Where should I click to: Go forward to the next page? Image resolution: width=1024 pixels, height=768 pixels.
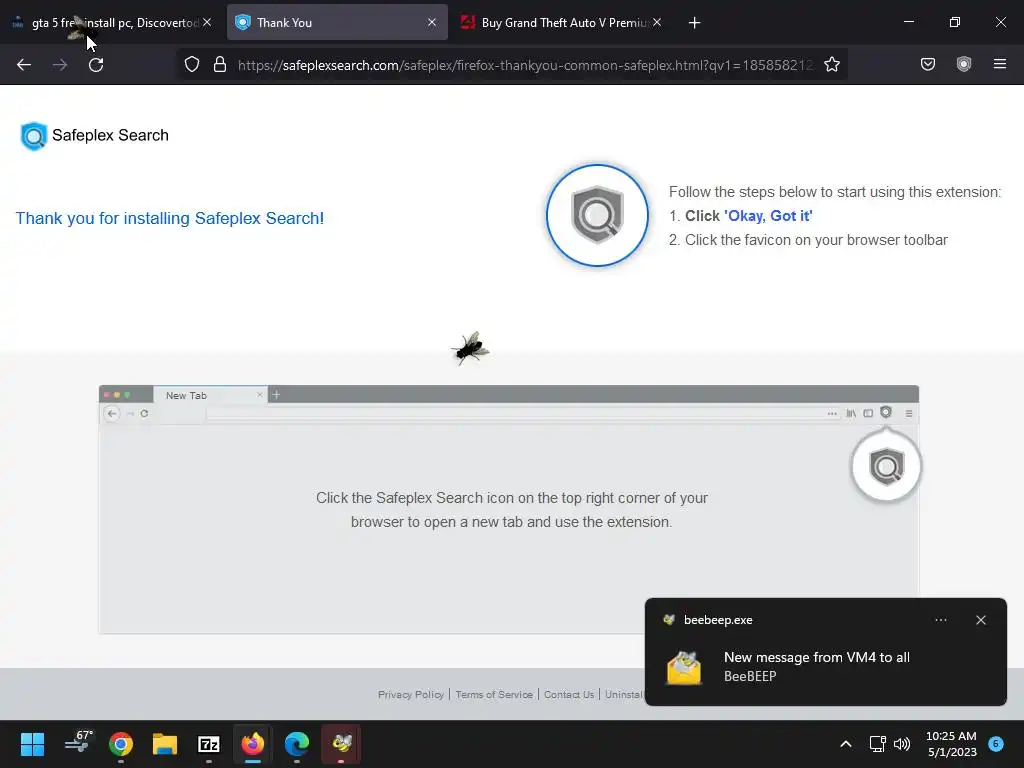pyautogui.click(x=60, y=65)
